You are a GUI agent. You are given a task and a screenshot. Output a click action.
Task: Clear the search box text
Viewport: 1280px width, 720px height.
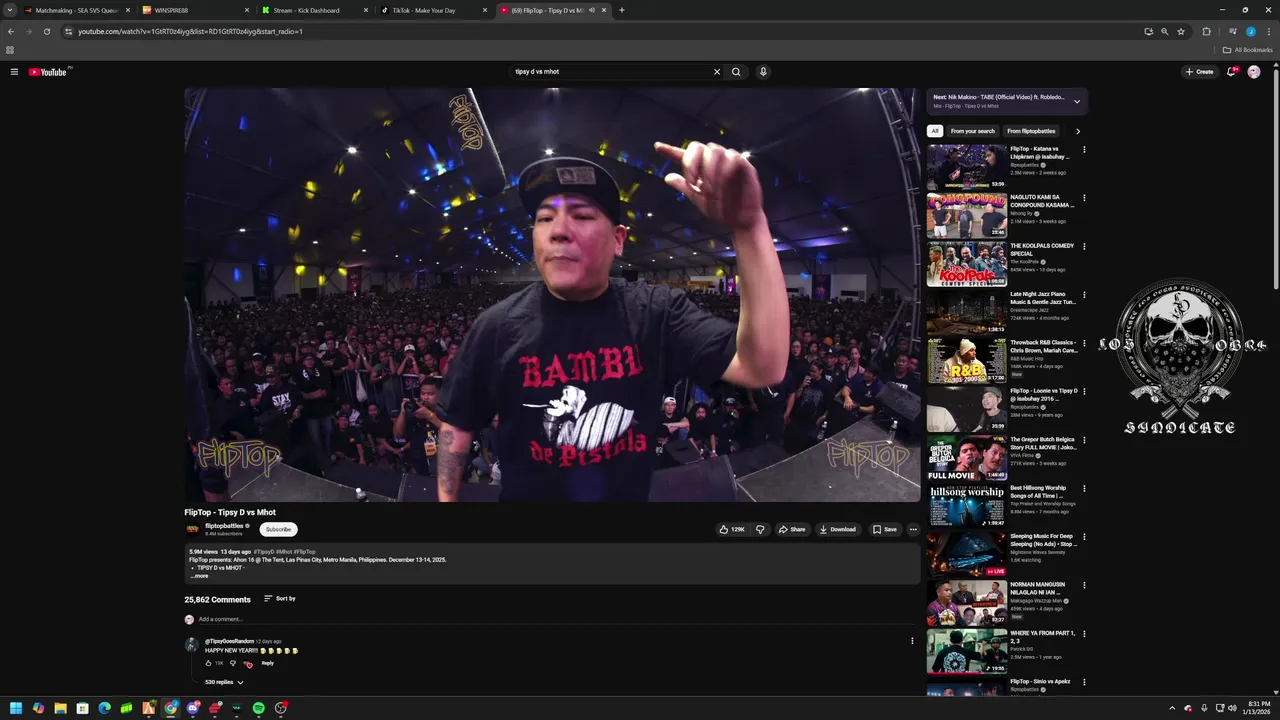coord(716,72)
